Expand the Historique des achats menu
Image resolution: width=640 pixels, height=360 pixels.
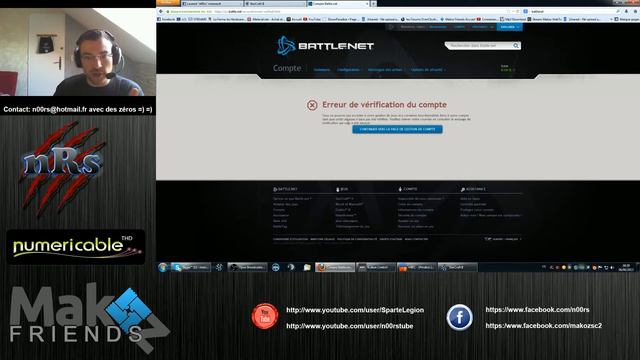tap(386, 70)
